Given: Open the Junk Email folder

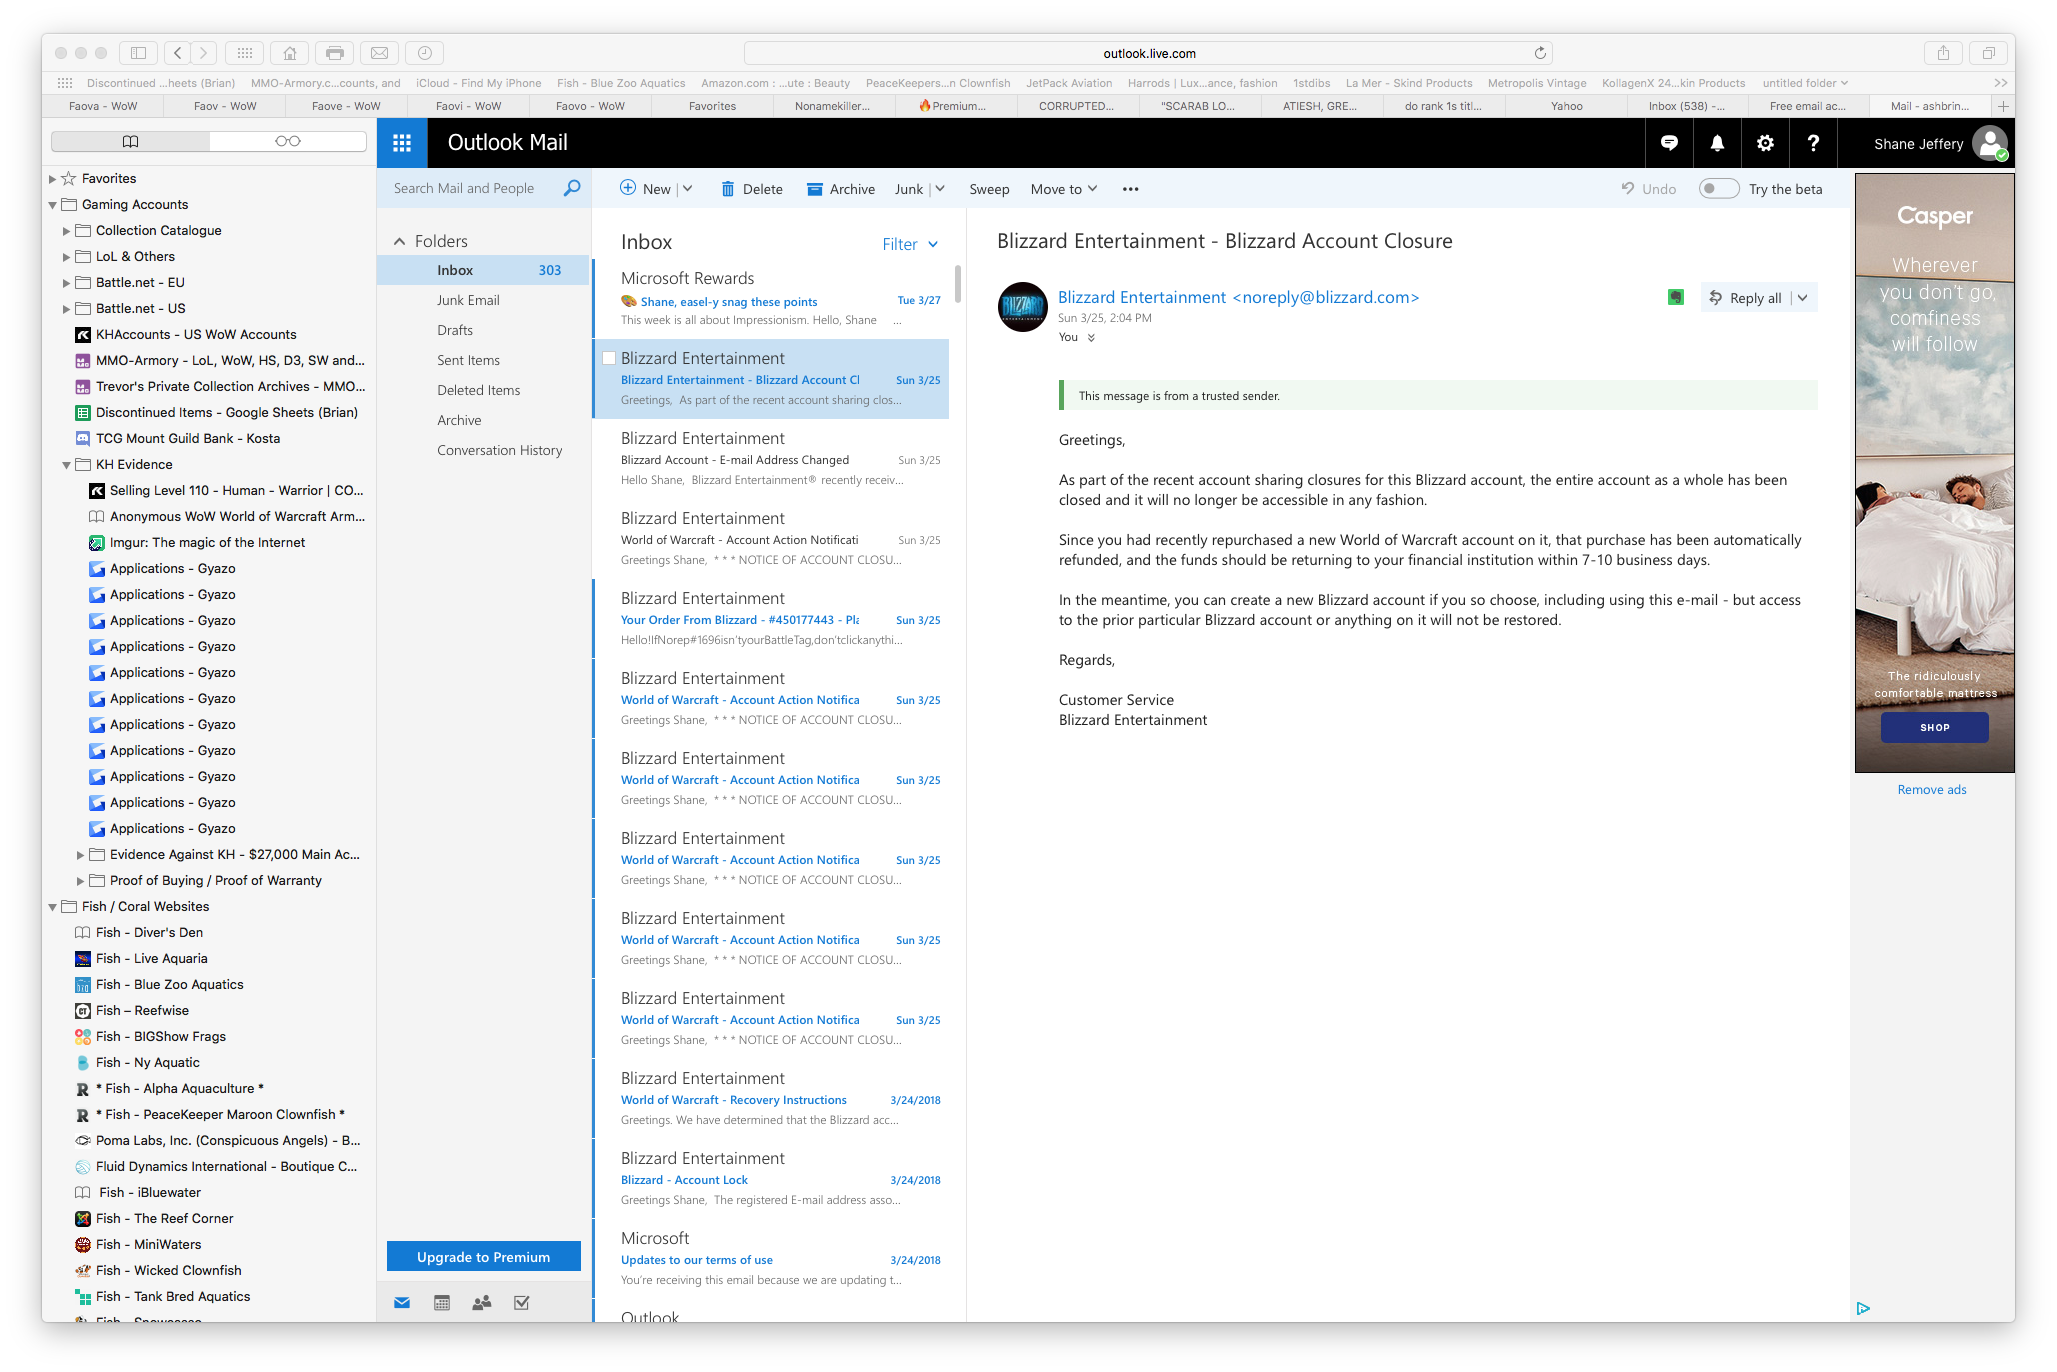Looking at the screenshot, I should point(468,300).
